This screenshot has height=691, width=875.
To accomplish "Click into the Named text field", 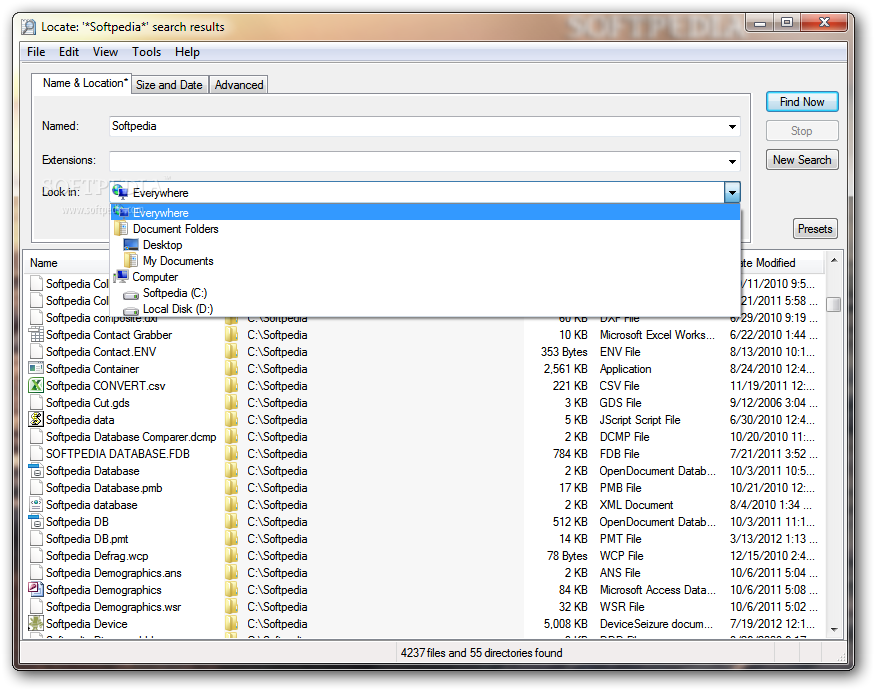I will tap(417, 126).
